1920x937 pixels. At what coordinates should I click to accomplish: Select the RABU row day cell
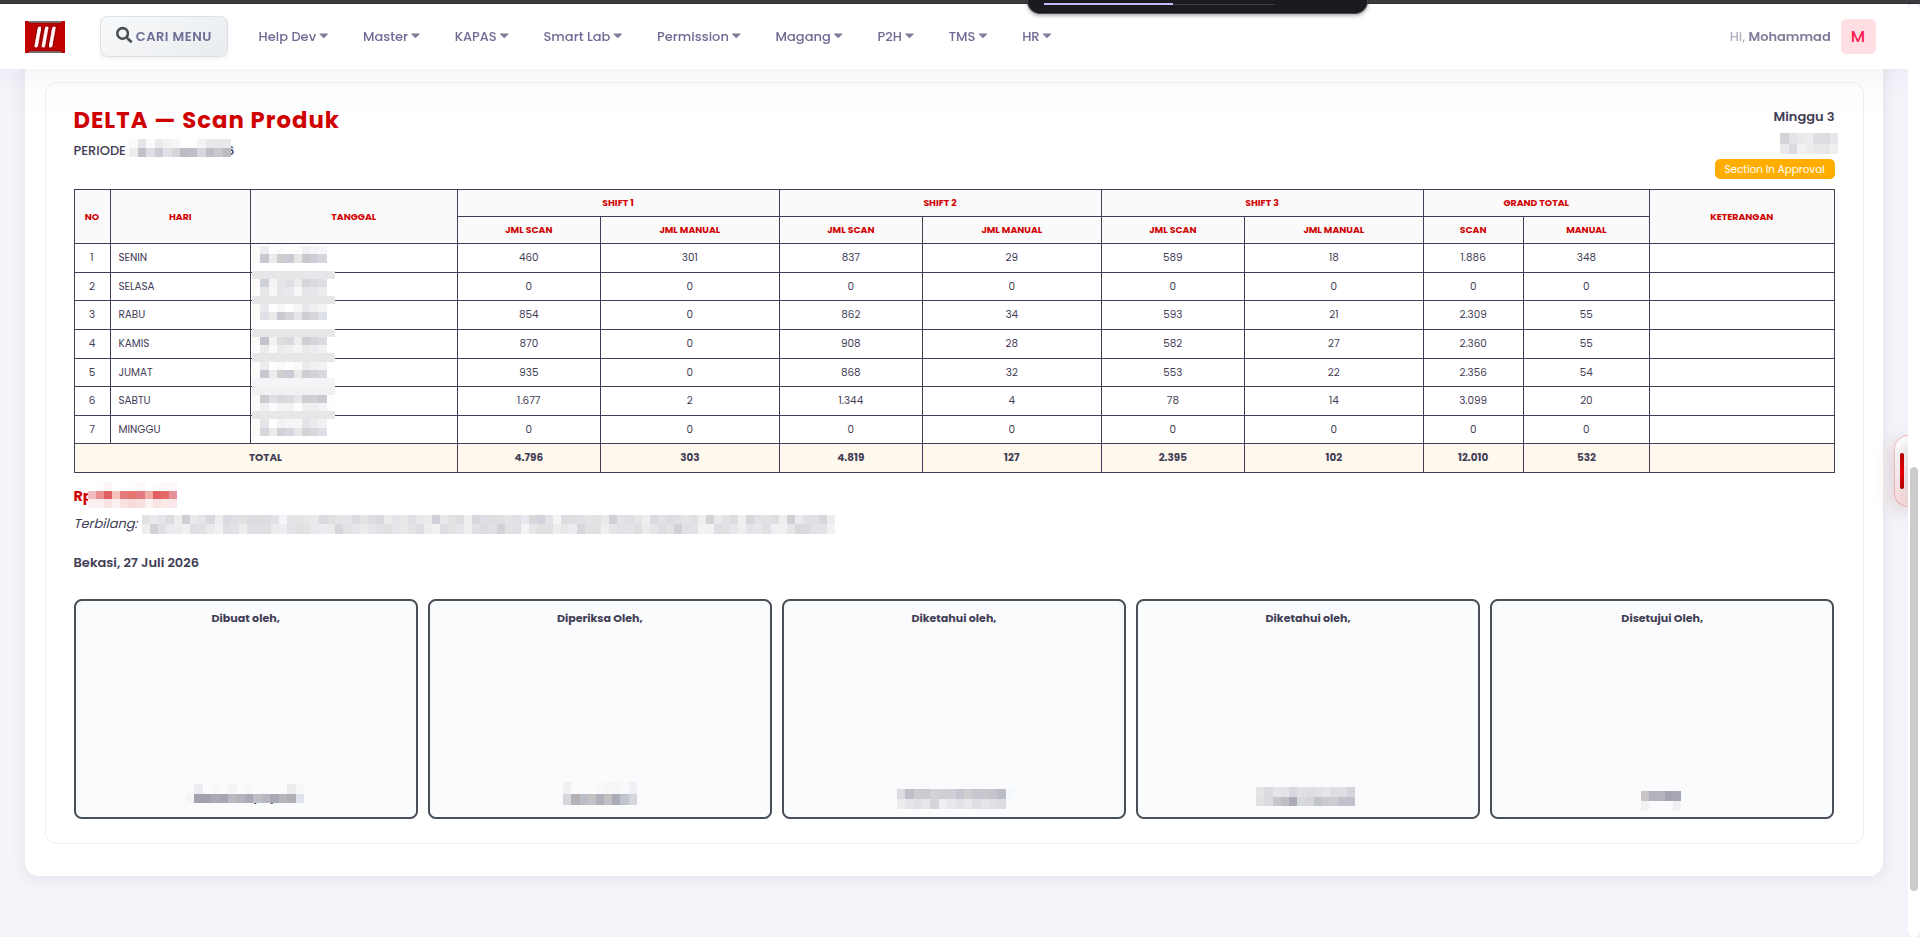(180, 314)
